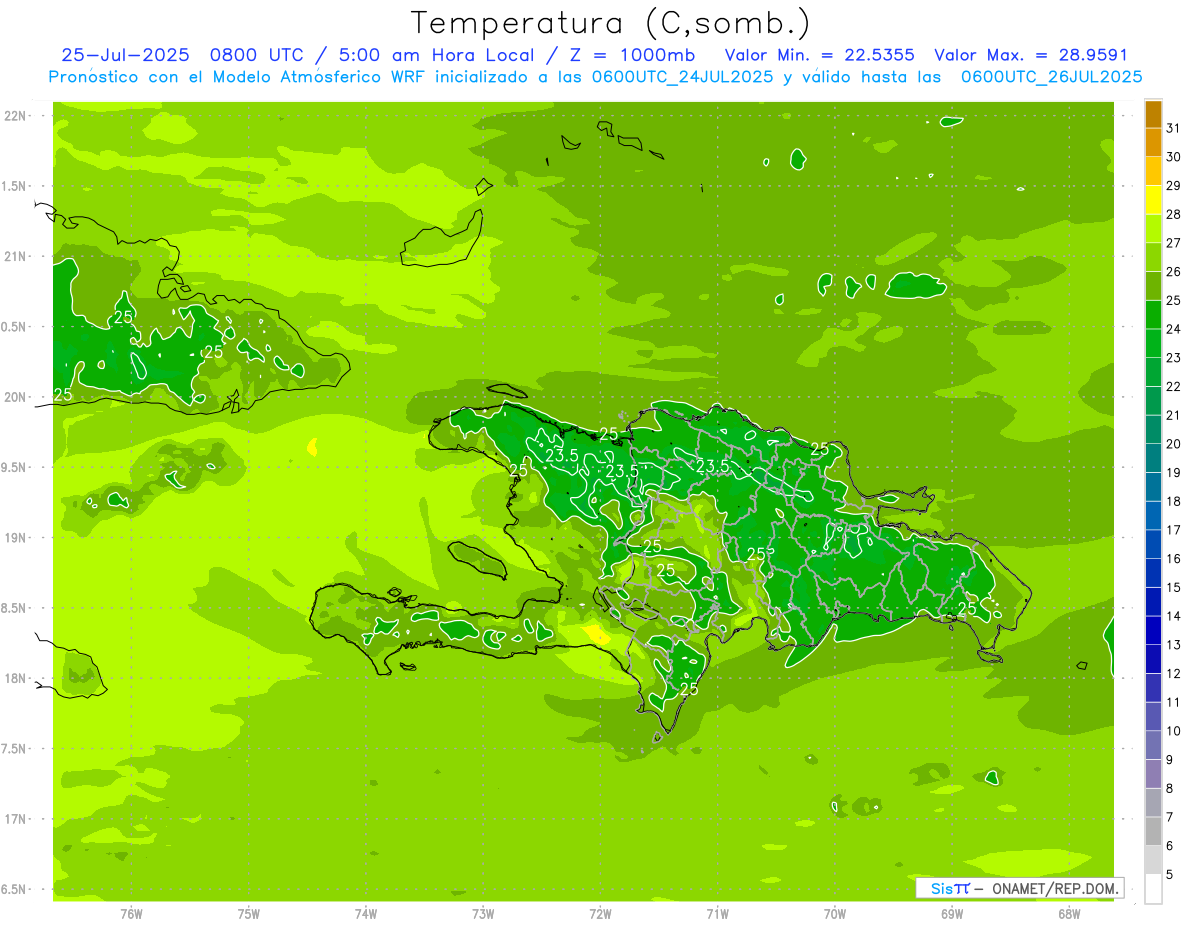This screenshot has width=1200, height=927.
Task: Click the '71W' longitude axis label
Action: [x=717, y=913]
